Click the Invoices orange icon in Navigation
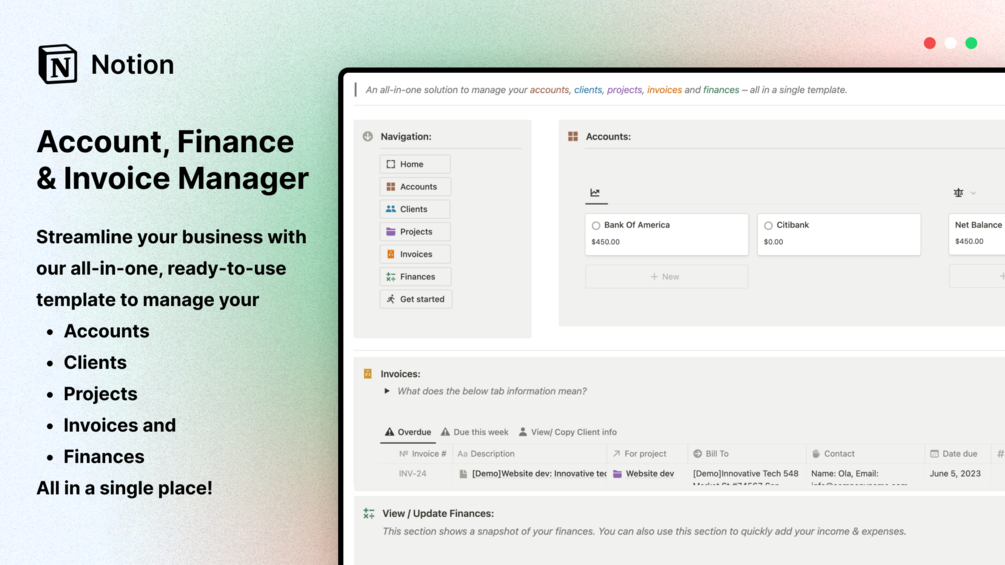Screen dimensions: 1005x565 pos(390,254)
